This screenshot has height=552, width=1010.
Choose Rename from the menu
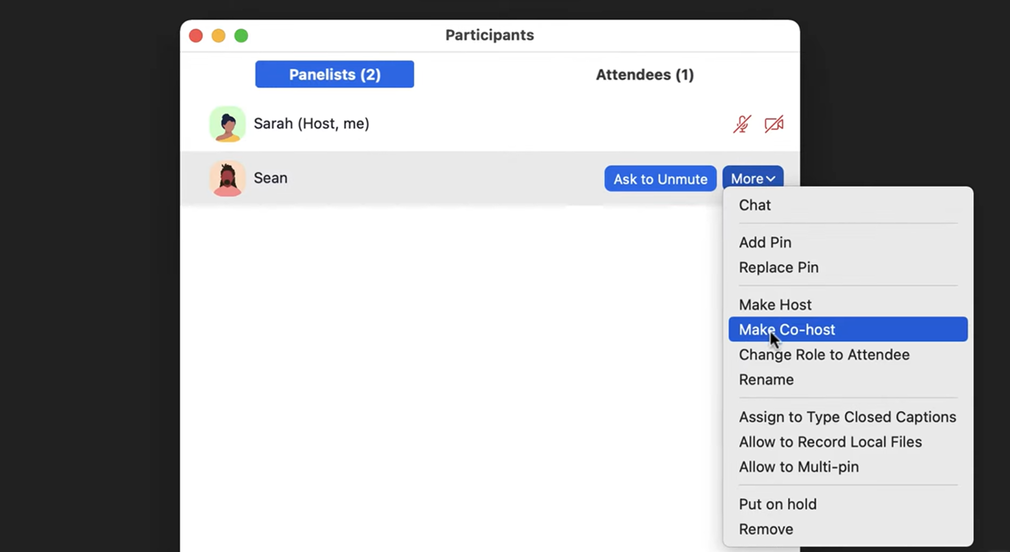[x=766, y=379]
